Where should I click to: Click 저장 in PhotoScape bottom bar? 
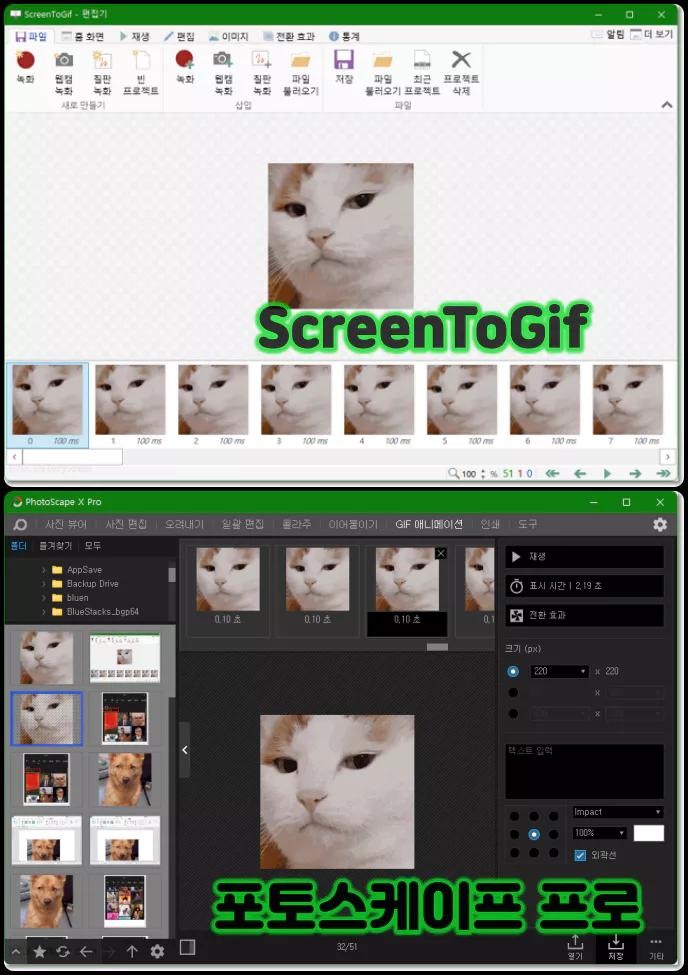615,948
